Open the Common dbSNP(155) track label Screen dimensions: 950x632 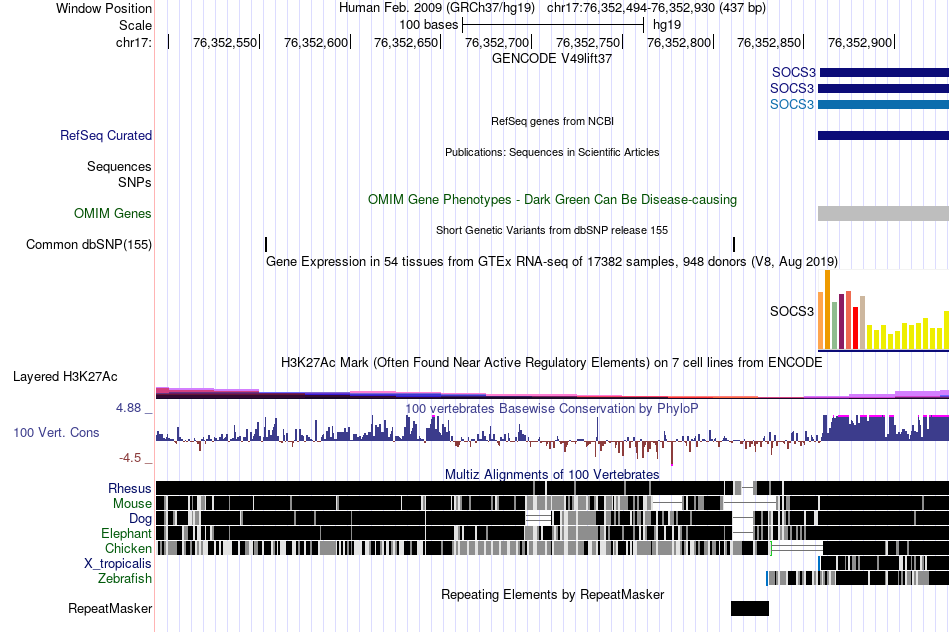(89, 244)
